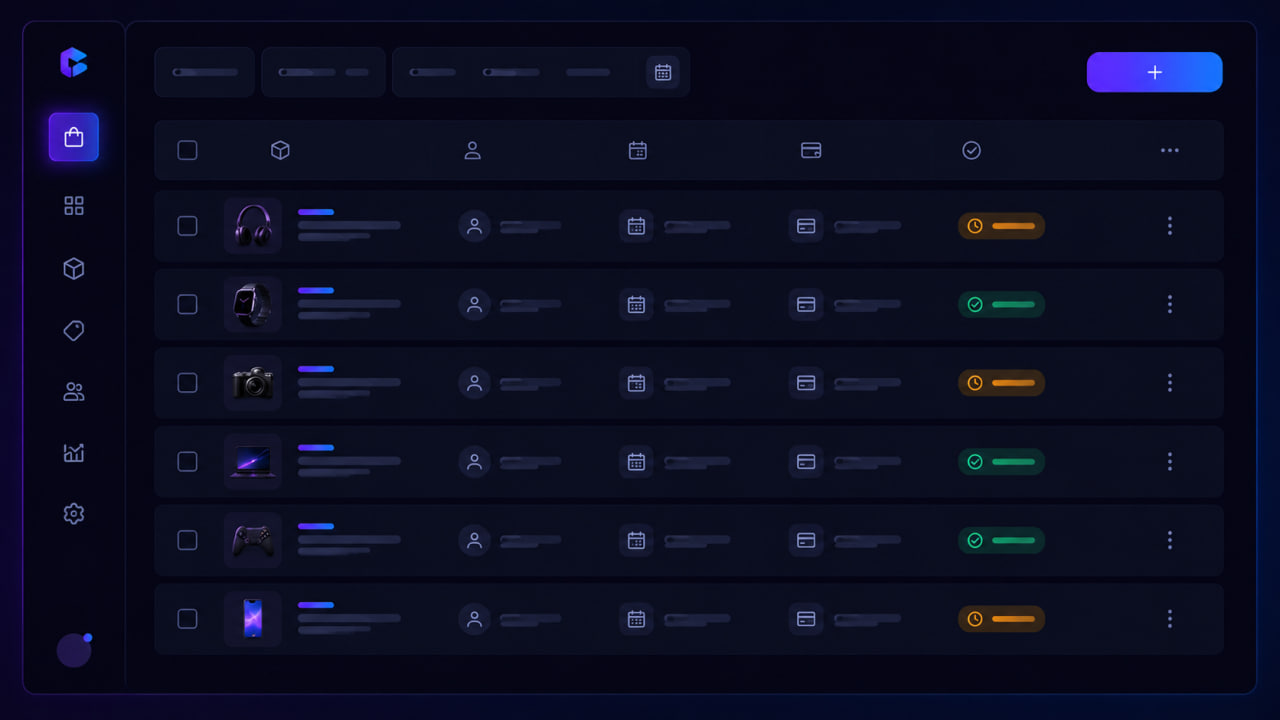Sort by the product cube column header
Screen dimensions: 1280x720
(x=281, y=150)
